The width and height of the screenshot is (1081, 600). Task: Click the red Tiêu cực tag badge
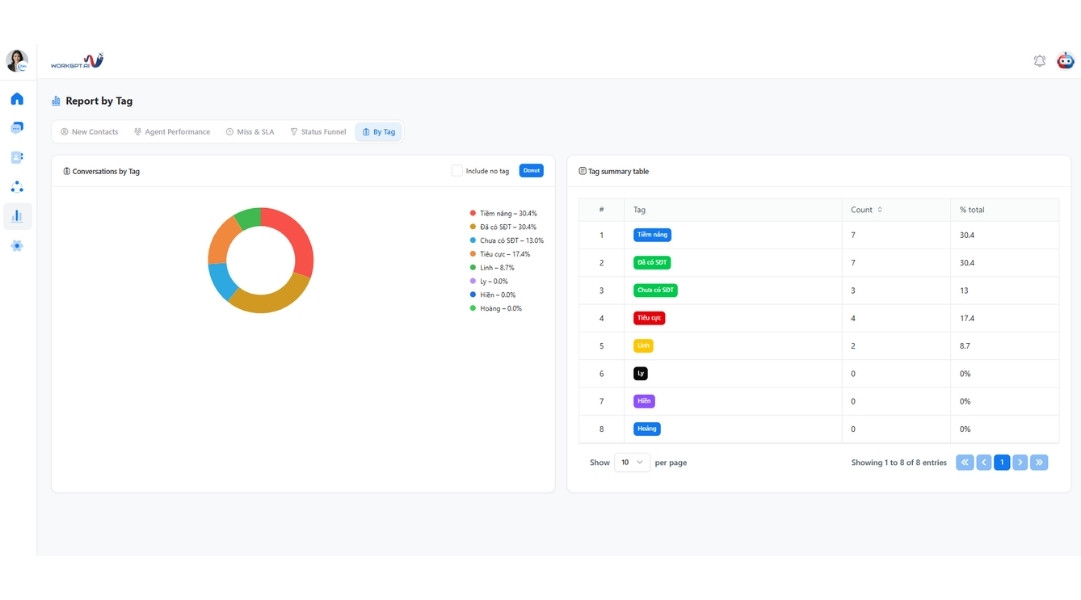point(649,318)
